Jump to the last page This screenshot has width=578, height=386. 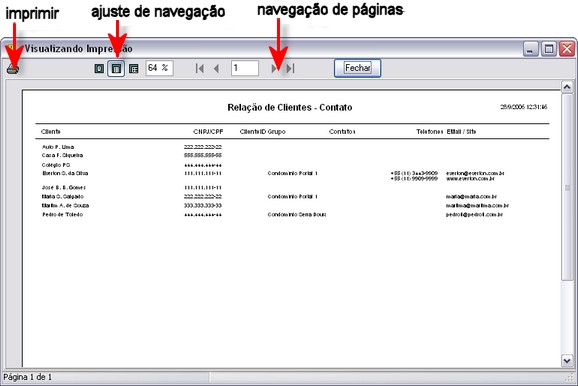[290, 69]
